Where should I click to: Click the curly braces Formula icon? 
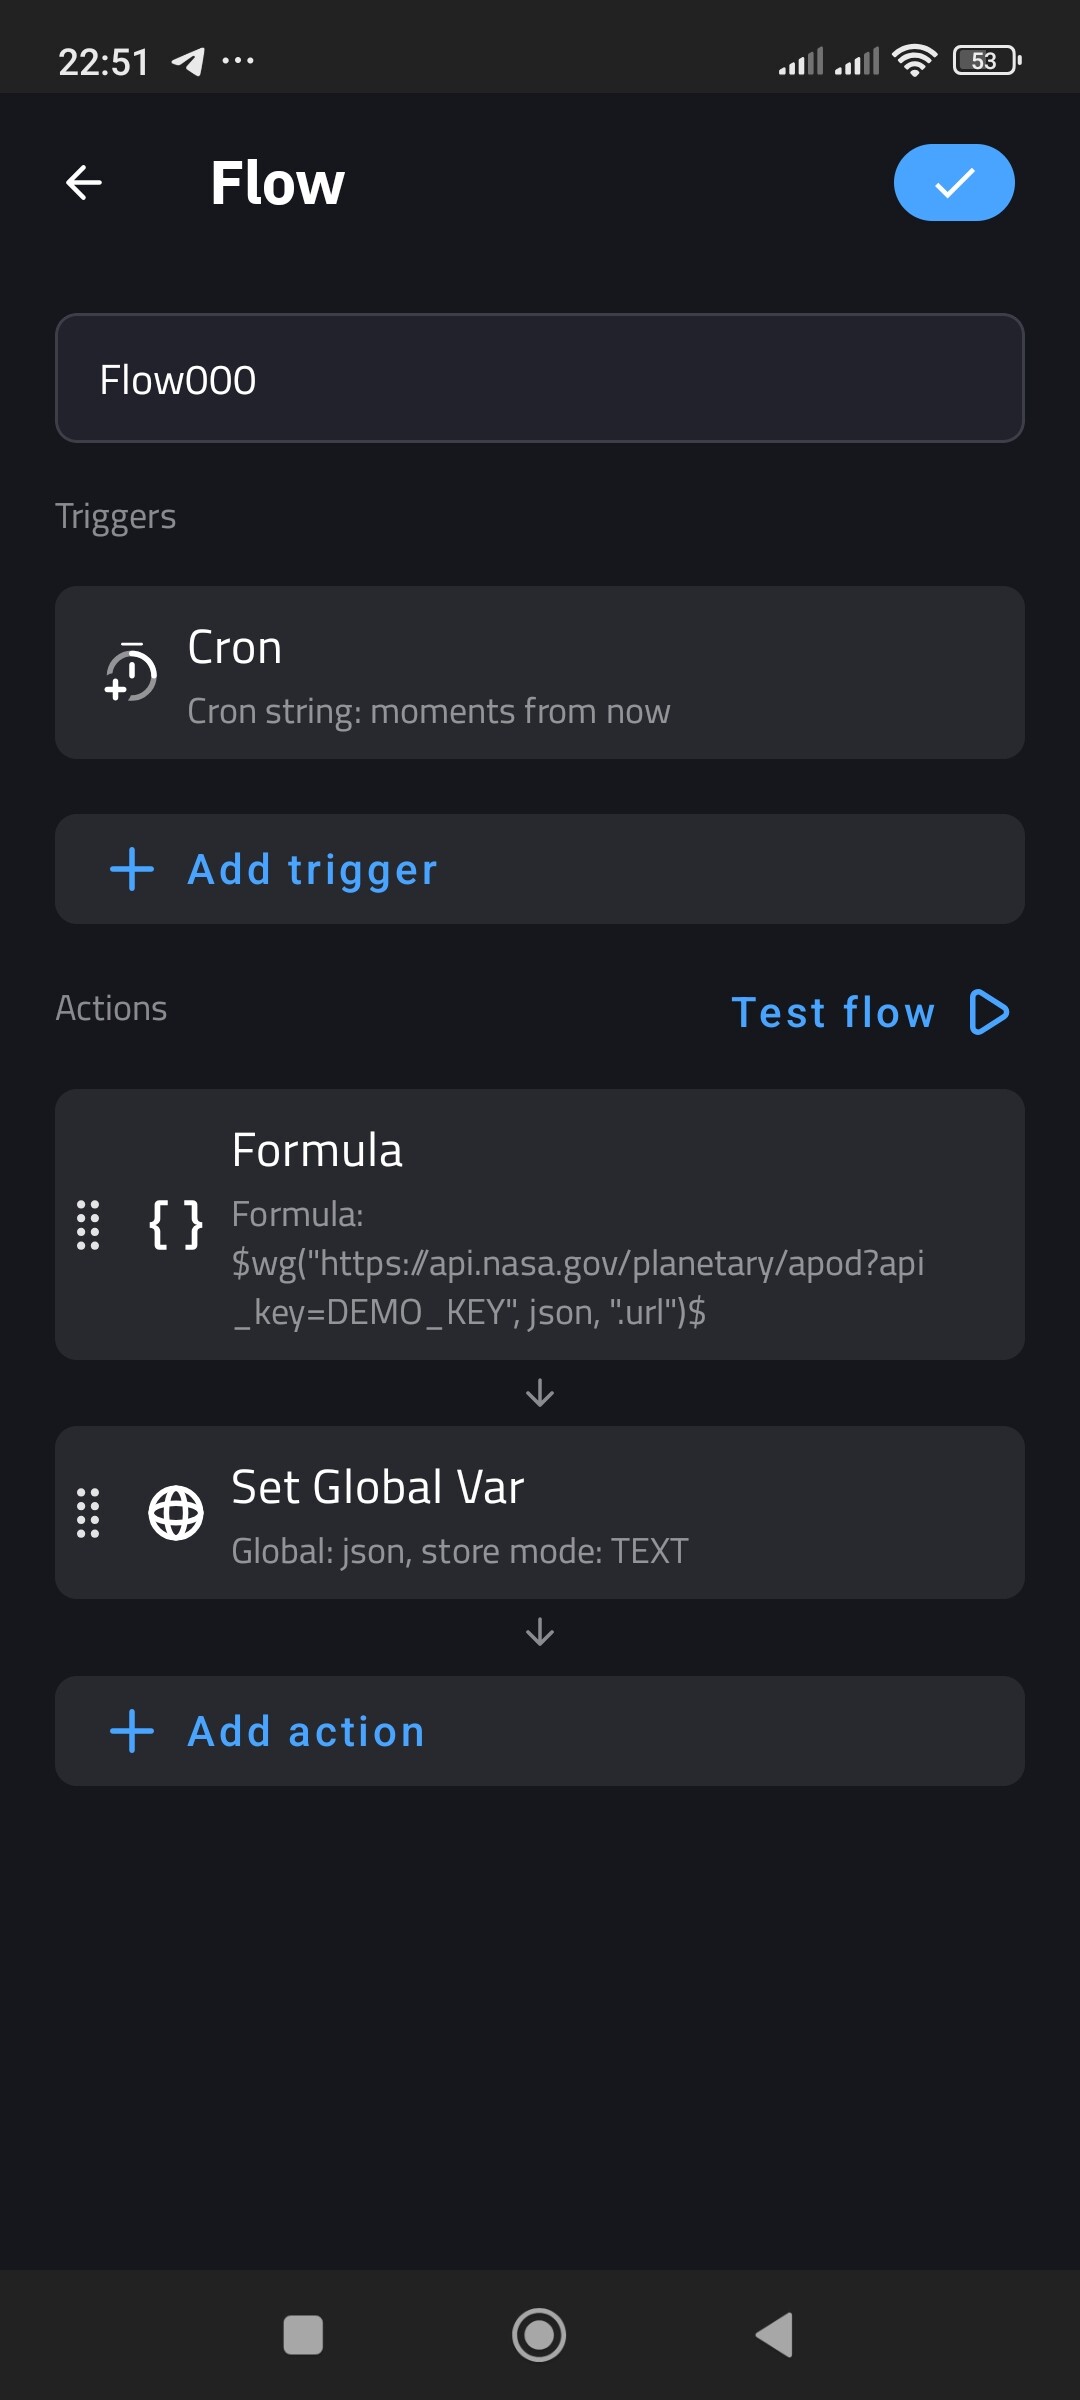click(176, 1225)
